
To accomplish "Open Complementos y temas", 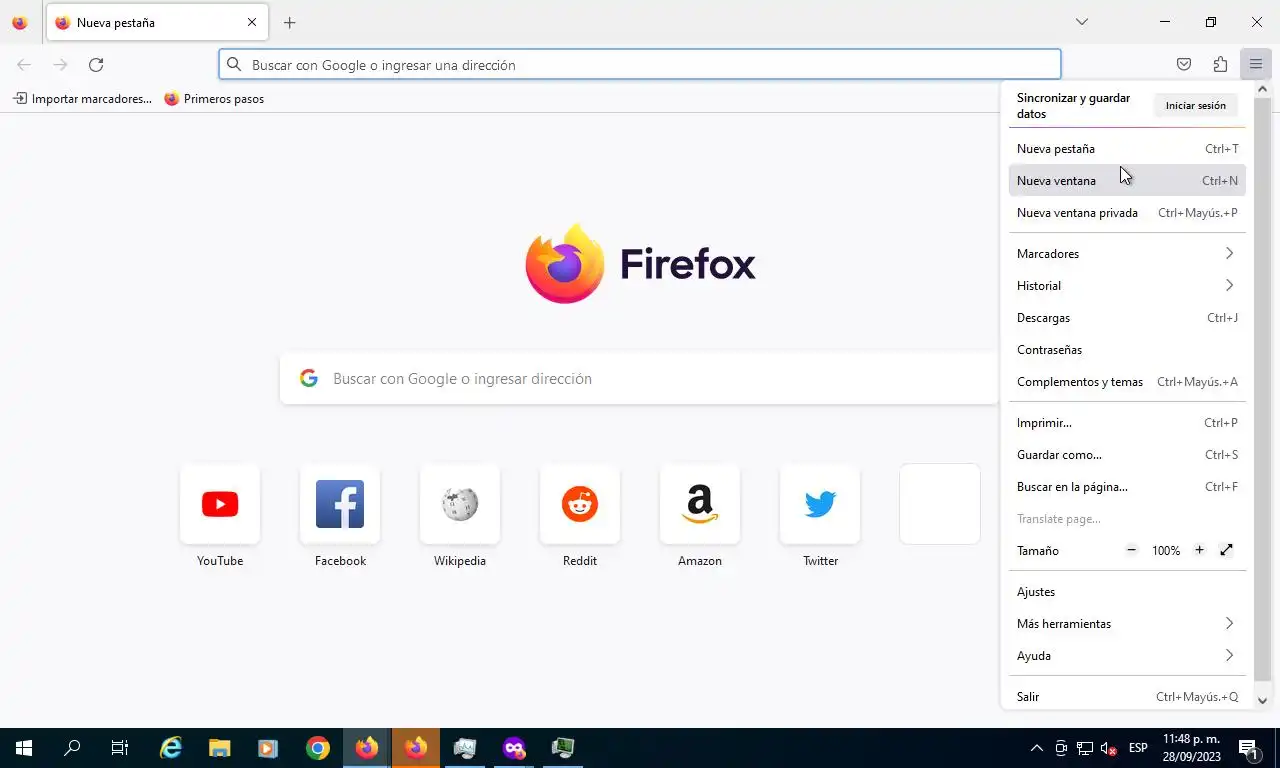I will 1127,382.
